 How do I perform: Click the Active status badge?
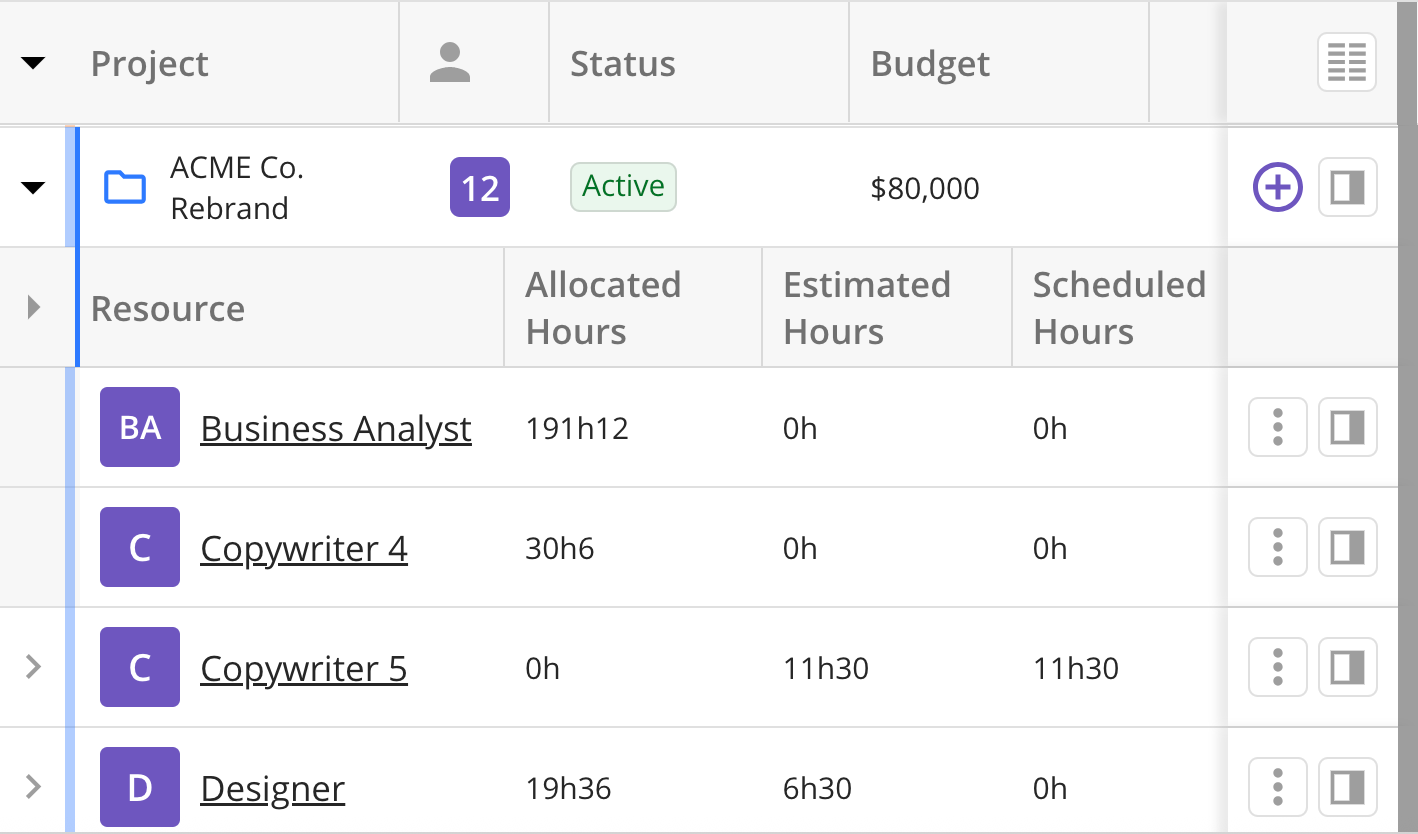623,187
